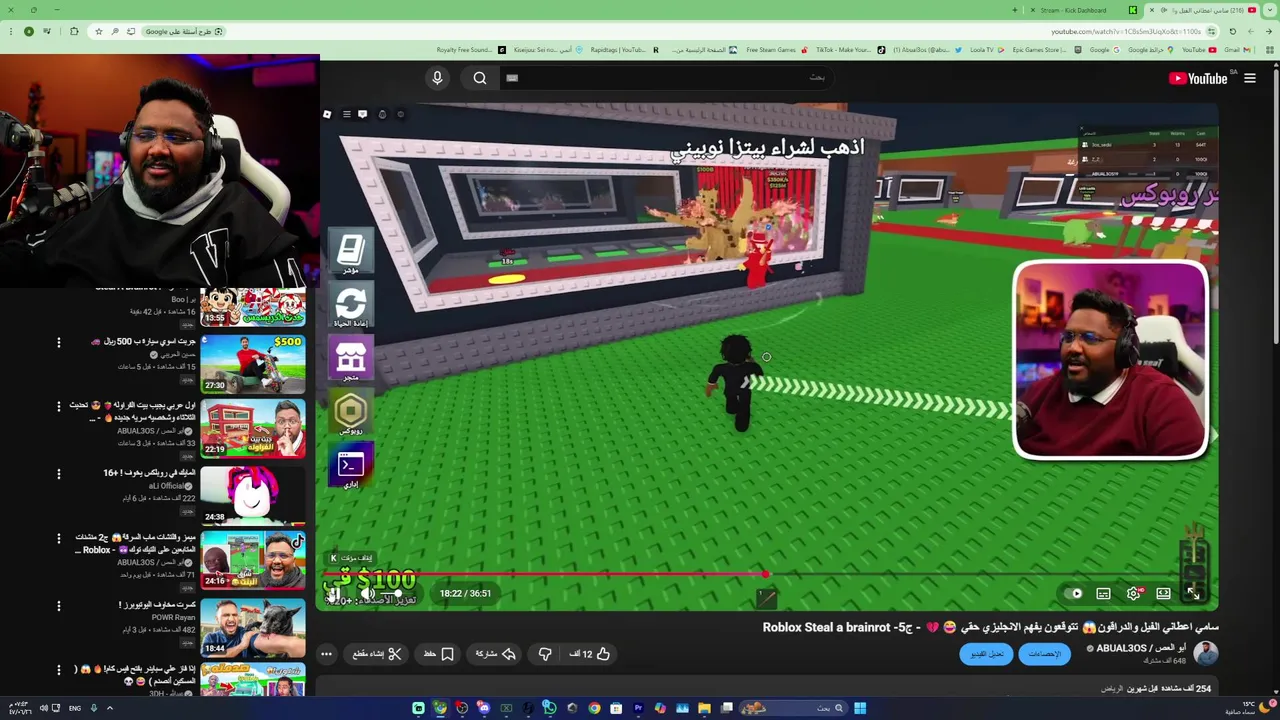Open the 24:38 aLi Official video thumbnail

(253, 494)
